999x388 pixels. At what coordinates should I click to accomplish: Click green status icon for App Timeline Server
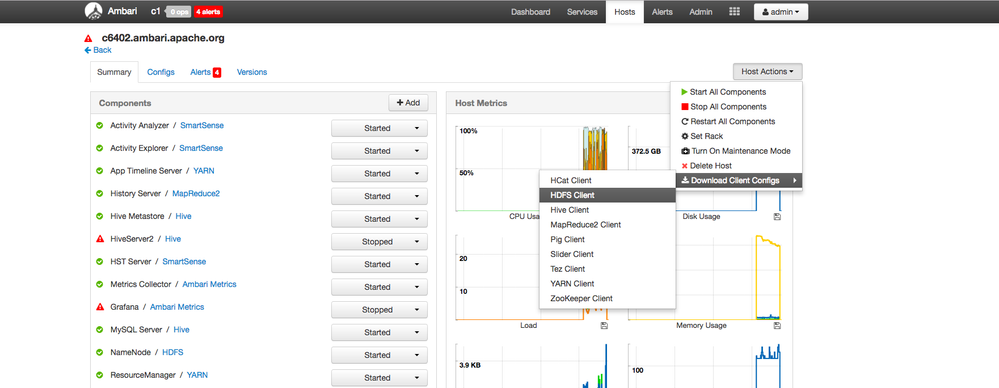point(99,171)
